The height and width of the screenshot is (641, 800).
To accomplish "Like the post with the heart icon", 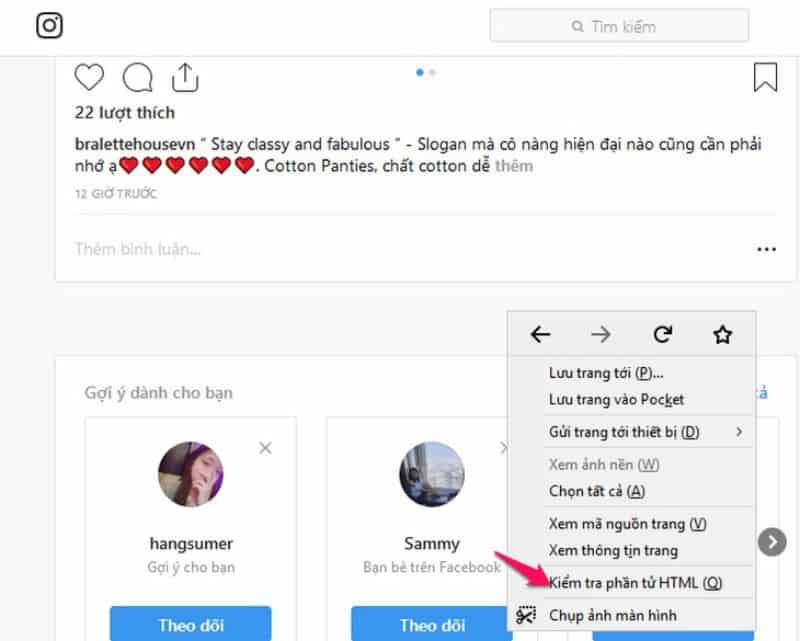I will click(x=88, y=75).
